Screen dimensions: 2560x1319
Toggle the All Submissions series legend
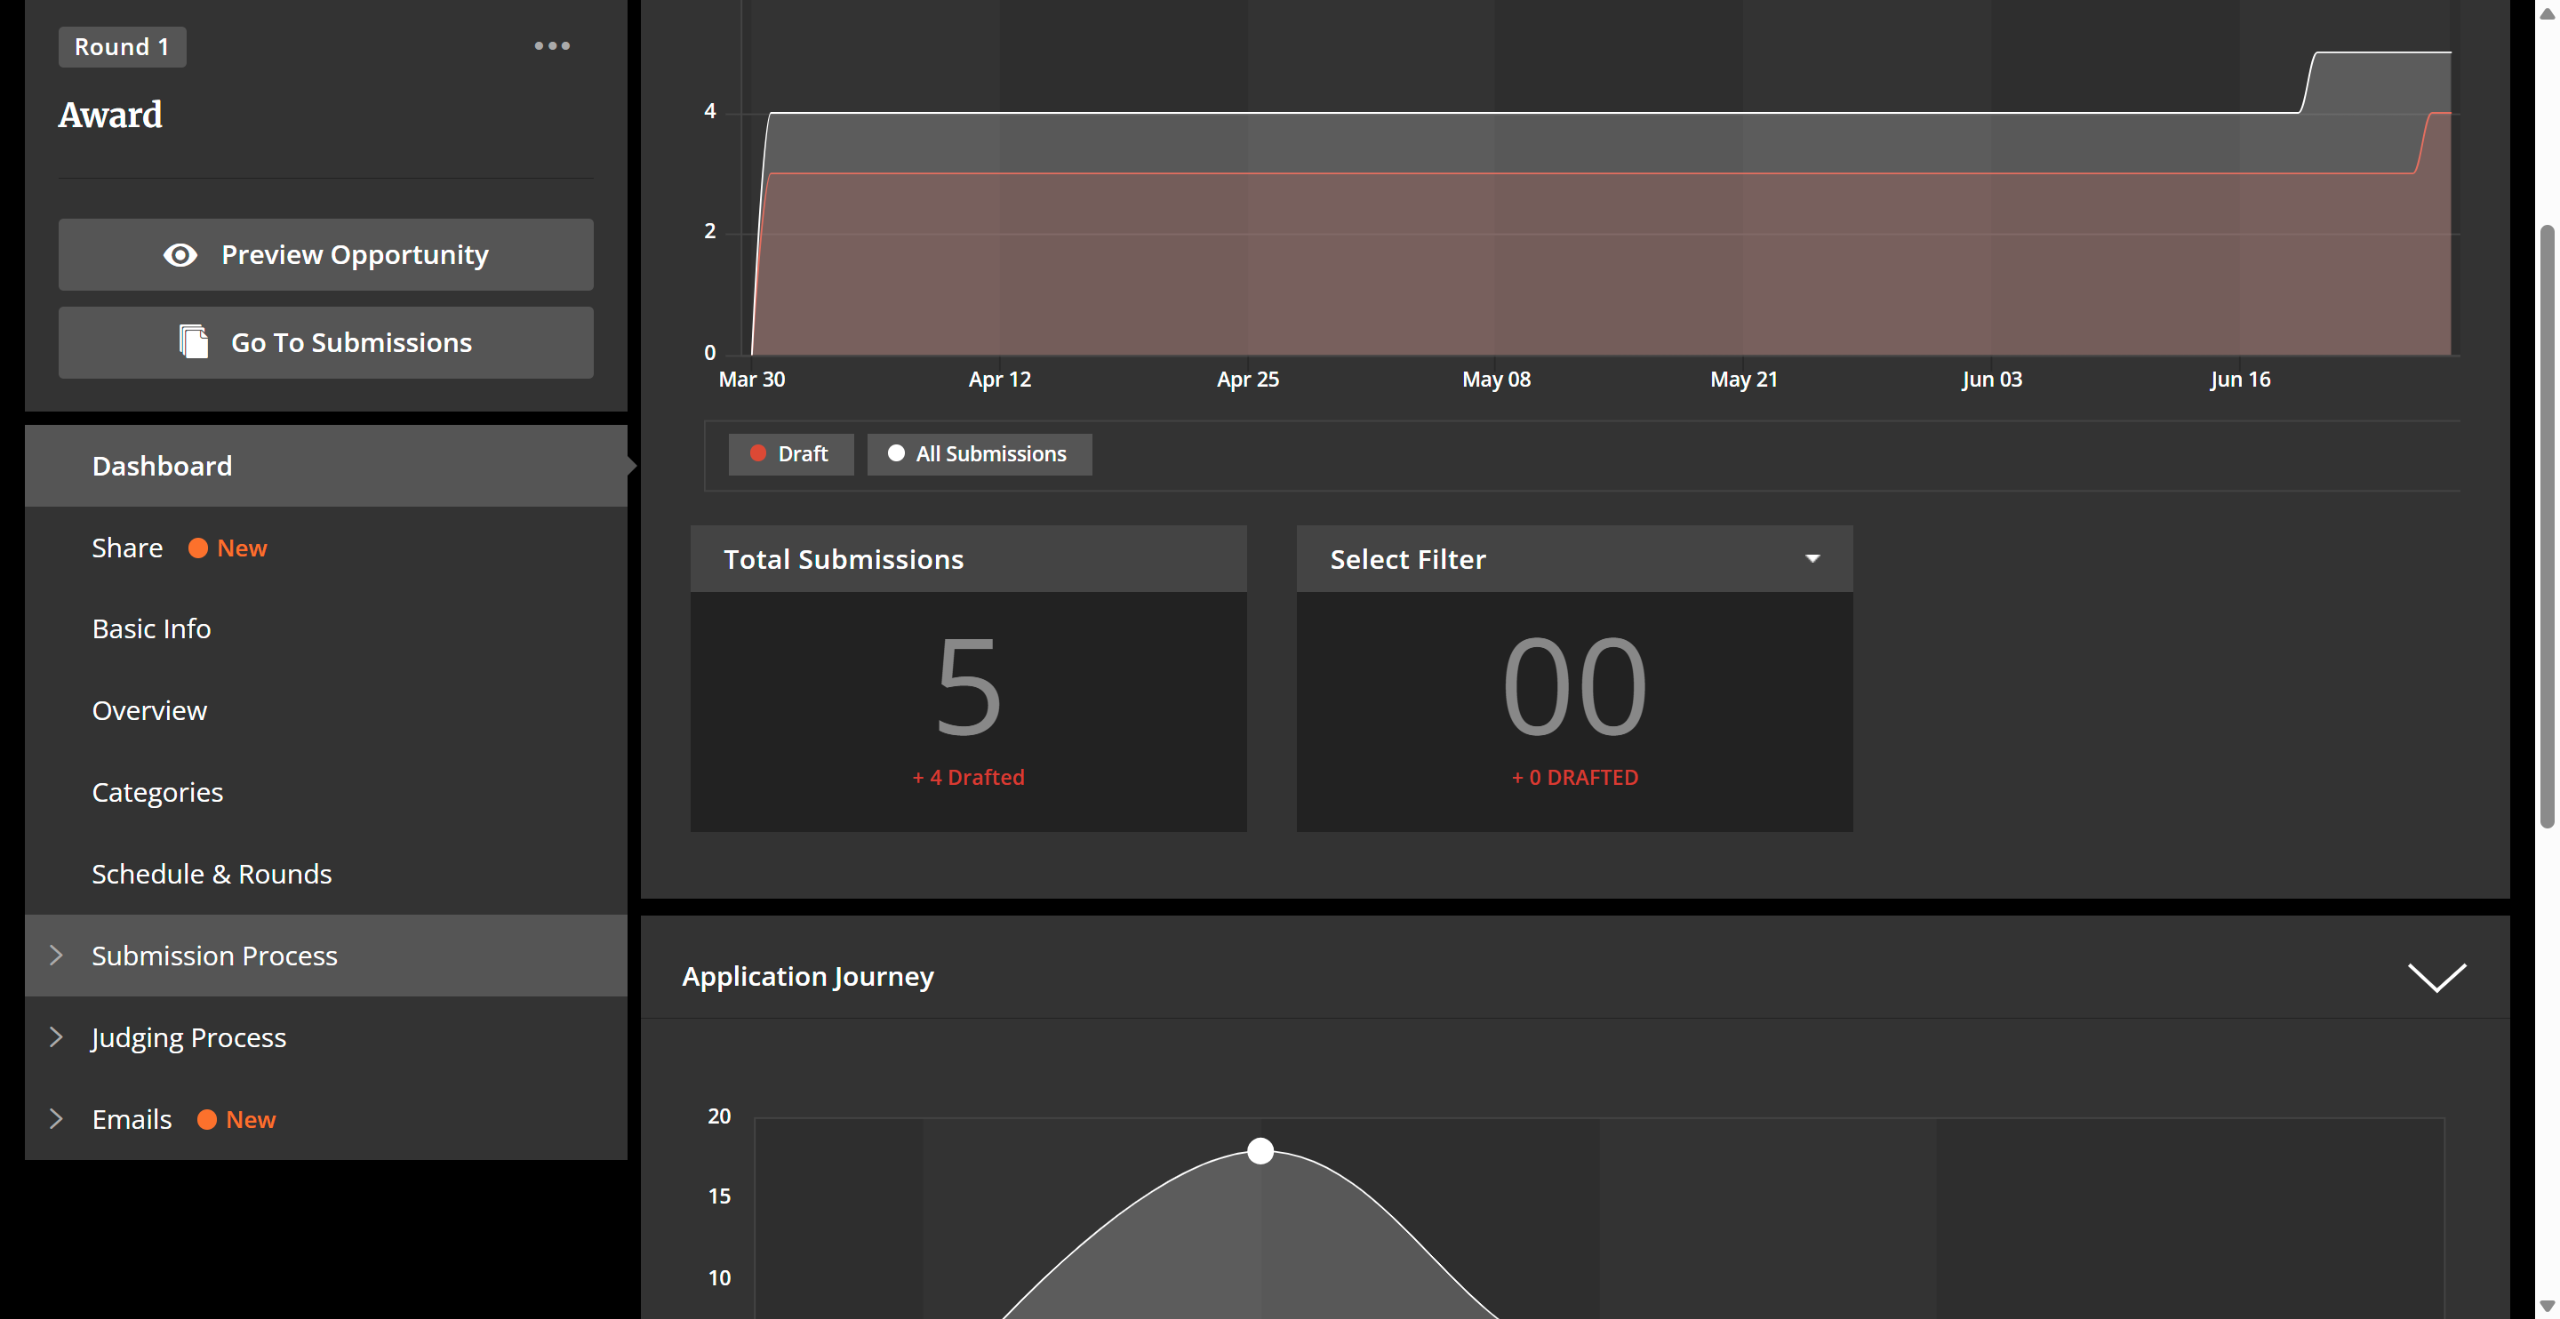click(978, 454)
